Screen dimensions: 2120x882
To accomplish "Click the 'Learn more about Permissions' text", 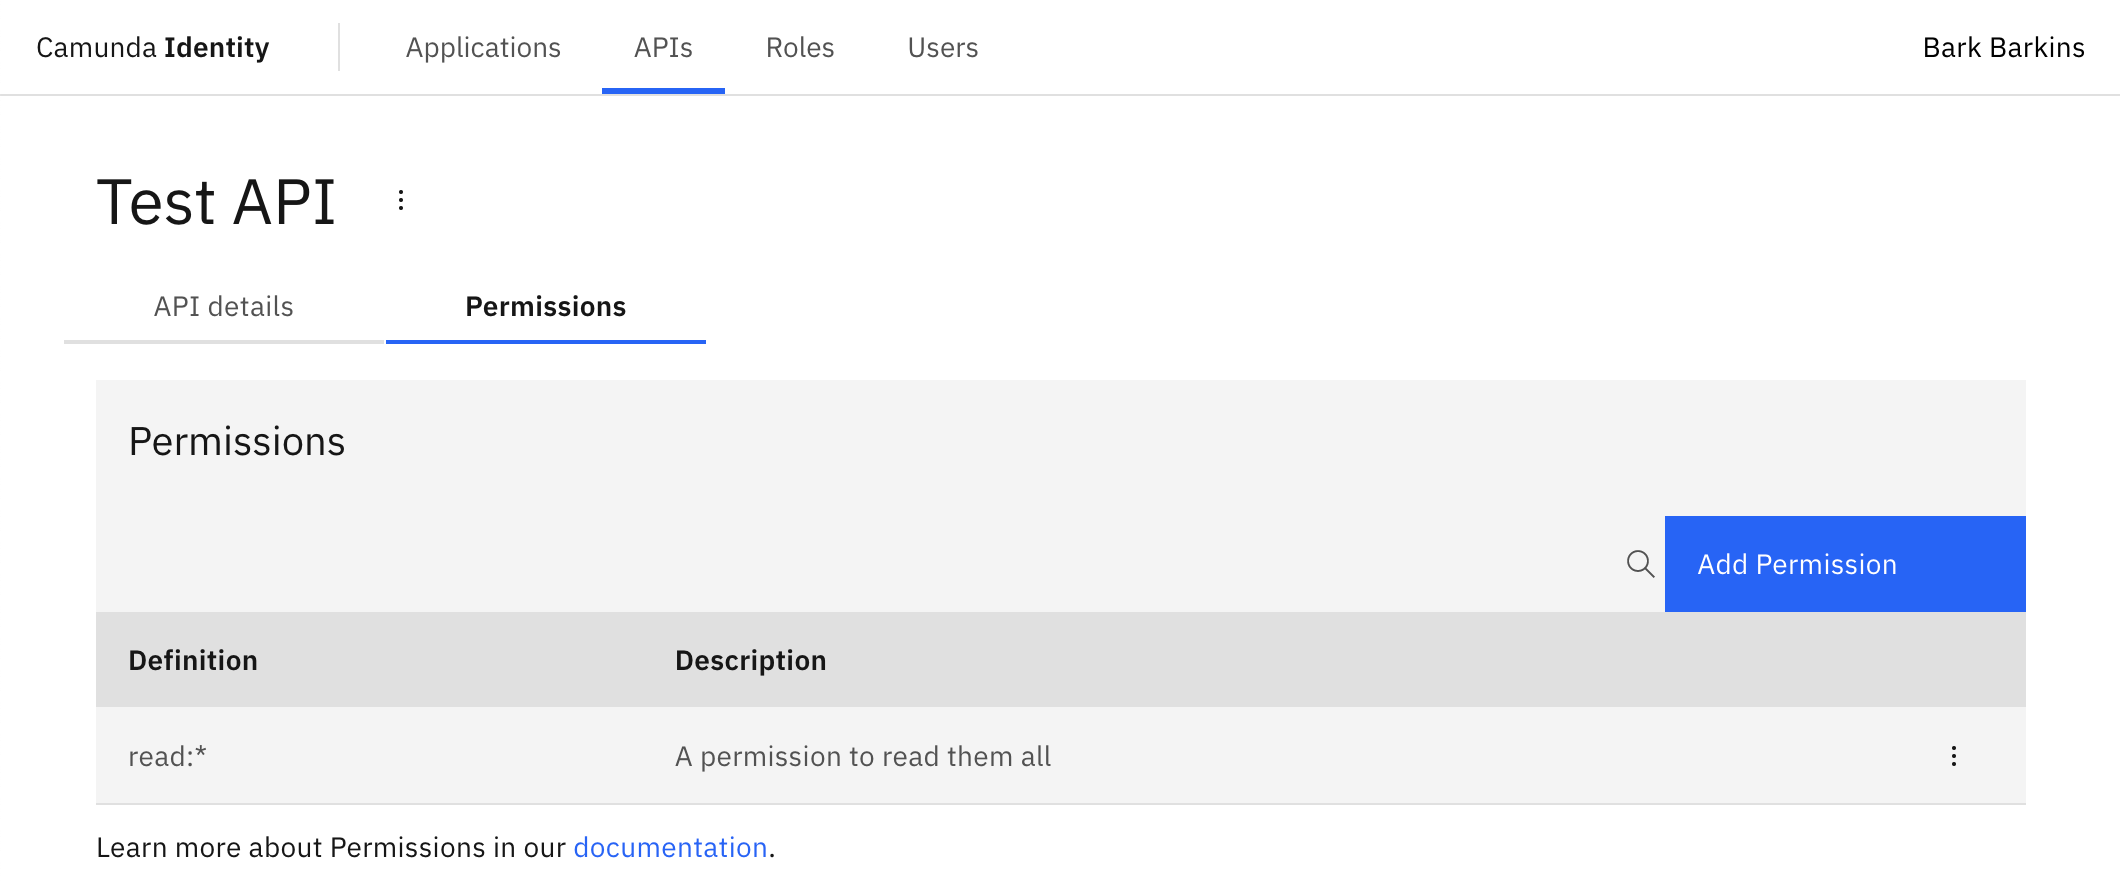I will coord(330,847).
